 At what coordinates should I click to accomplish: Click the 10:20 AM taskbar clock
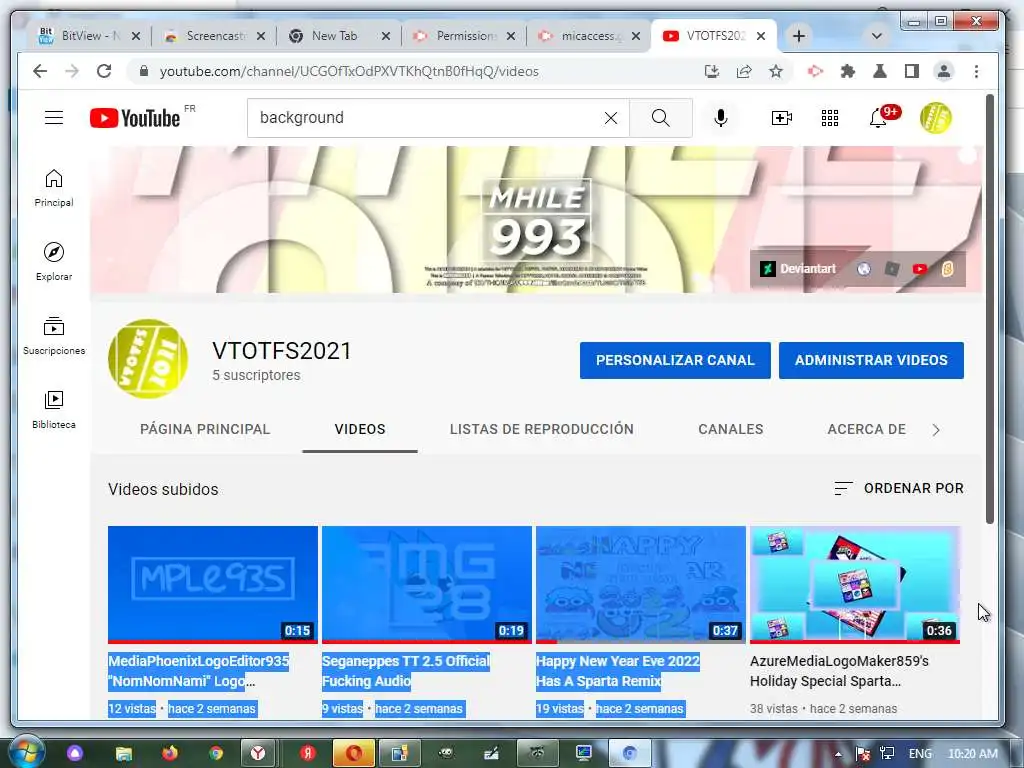972,754
